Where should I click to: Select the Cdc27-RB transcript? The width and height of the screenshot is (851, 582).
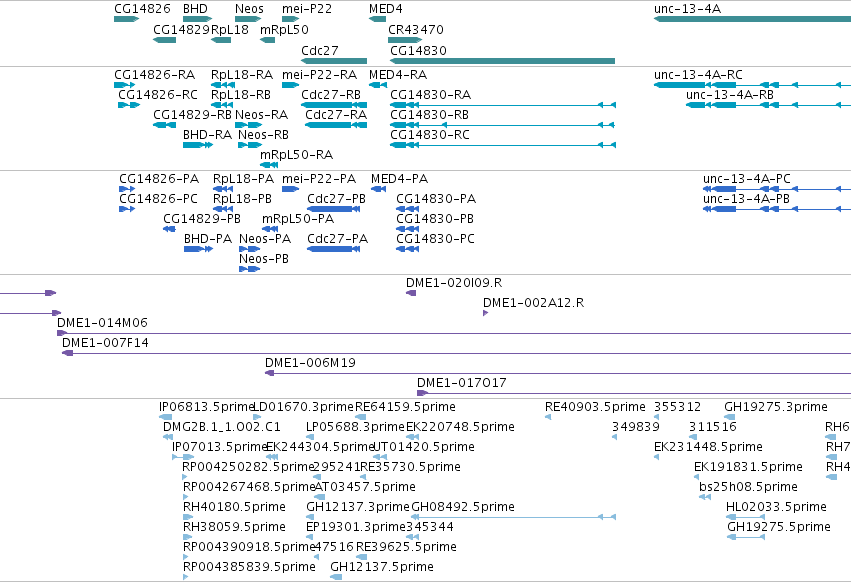point(334,105)
